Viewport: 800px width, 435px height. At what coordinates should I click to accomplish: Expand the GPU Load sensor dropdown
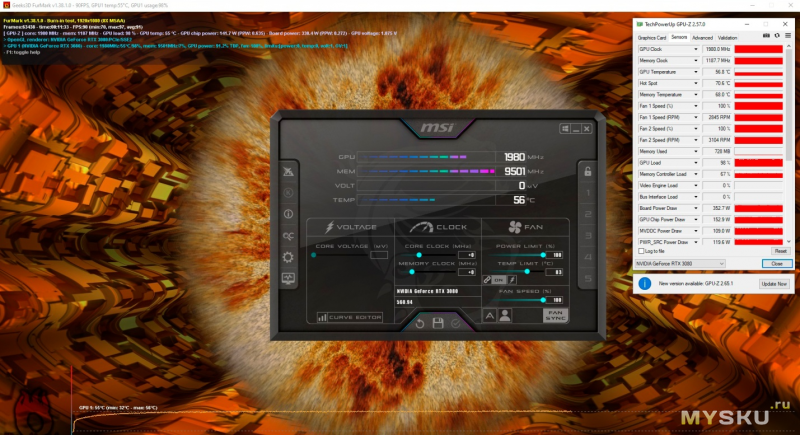(695, 163)
